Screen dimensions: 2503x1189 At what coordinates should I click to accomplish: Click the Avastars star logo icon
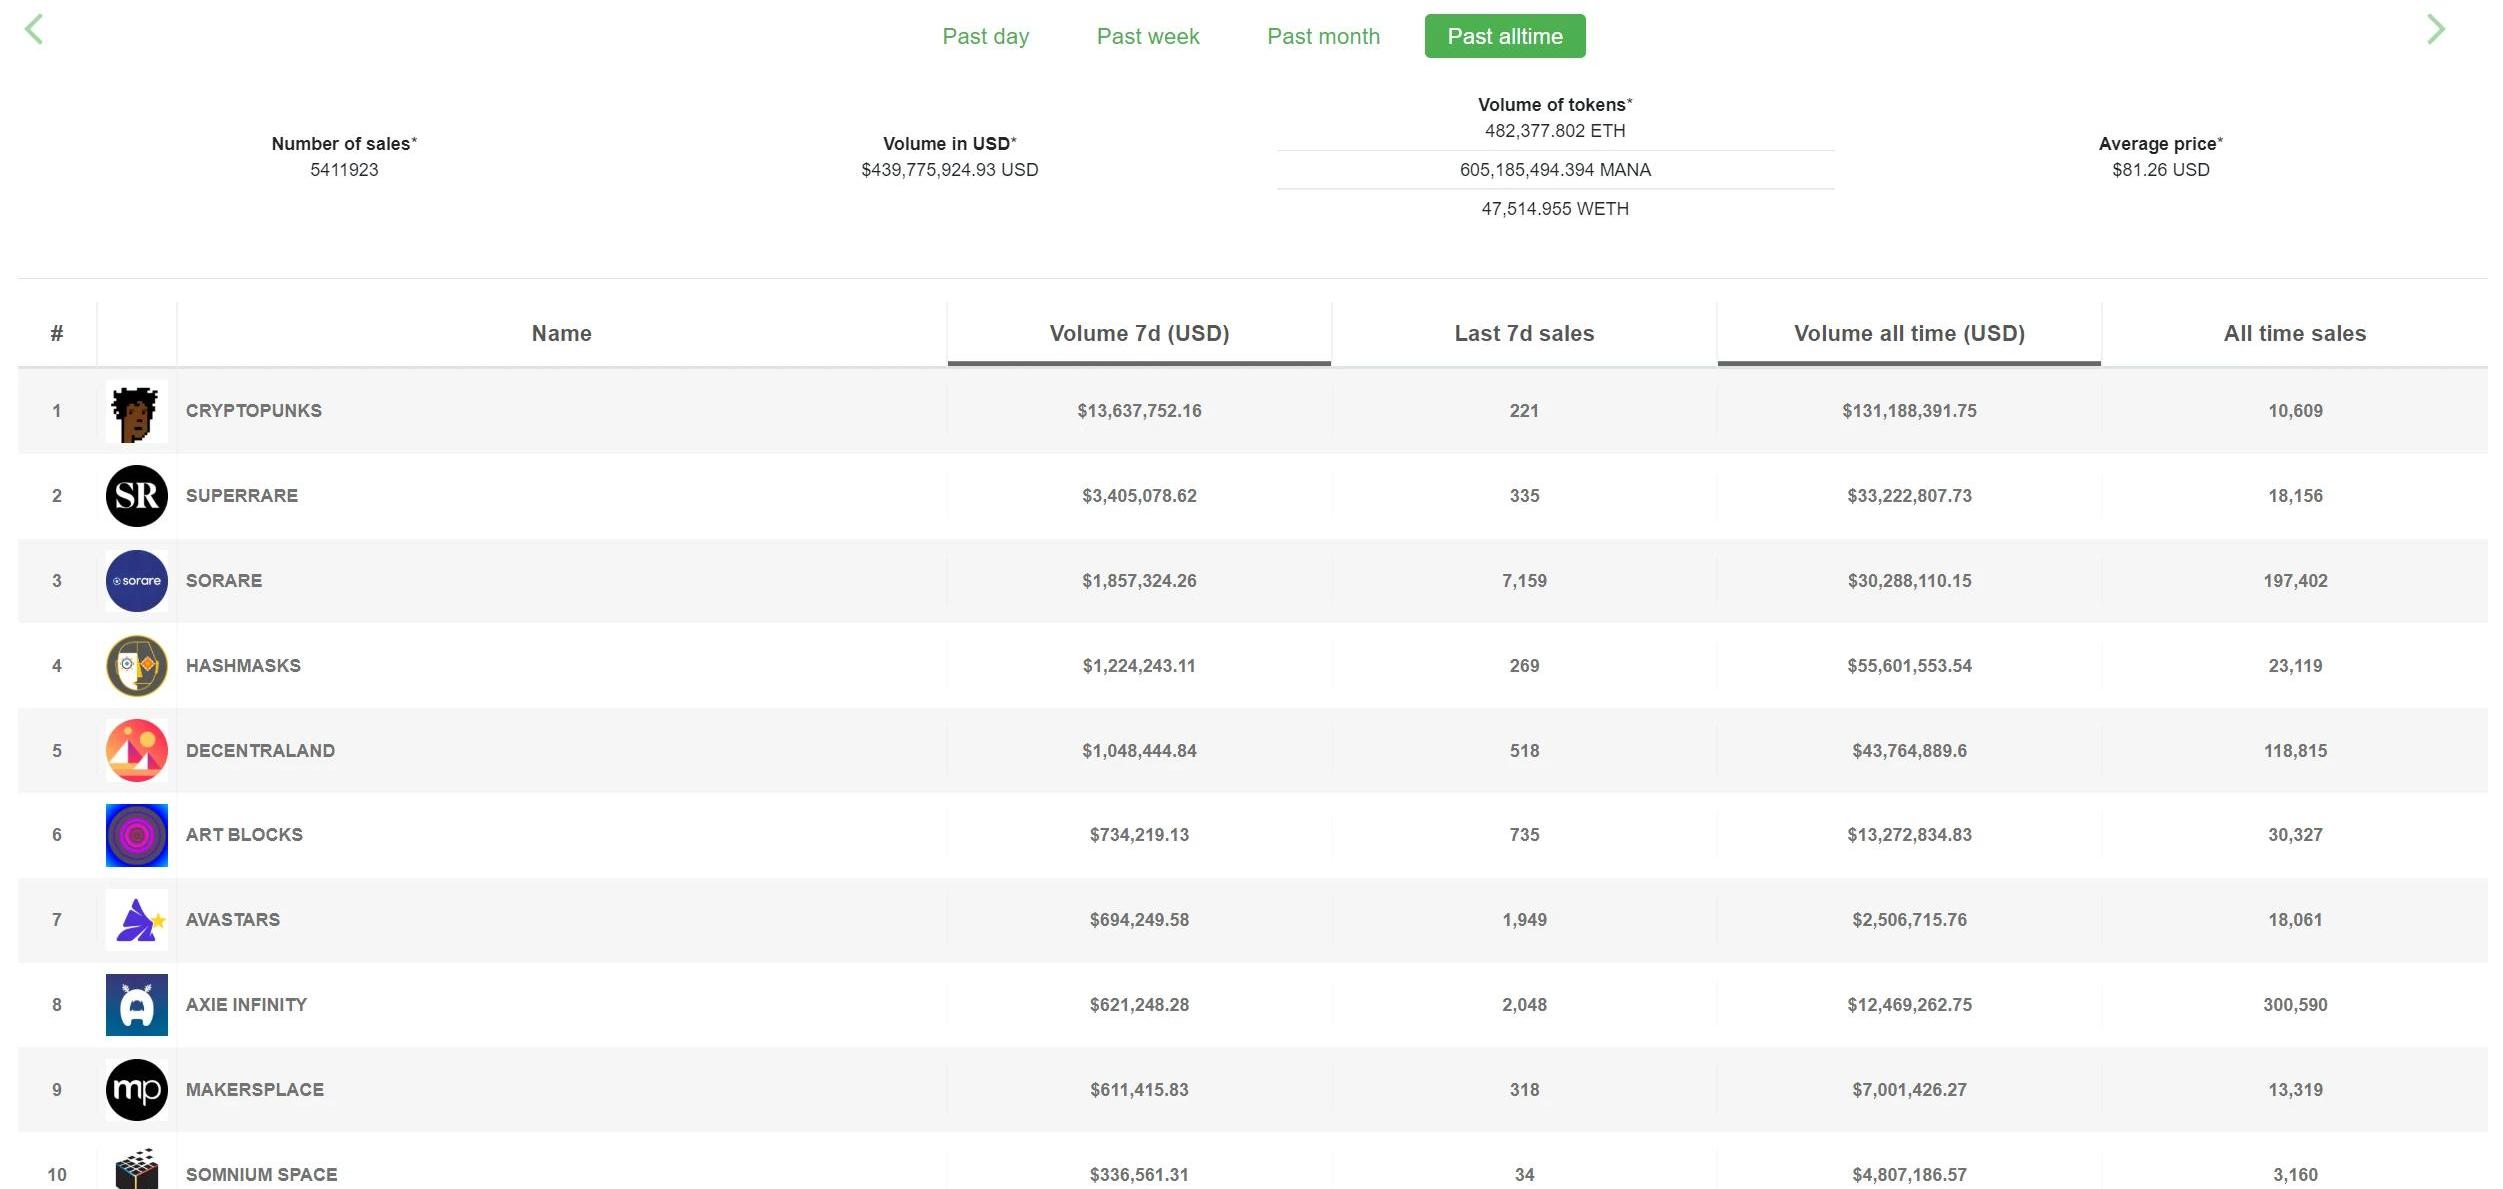click(x=136, y=920)
